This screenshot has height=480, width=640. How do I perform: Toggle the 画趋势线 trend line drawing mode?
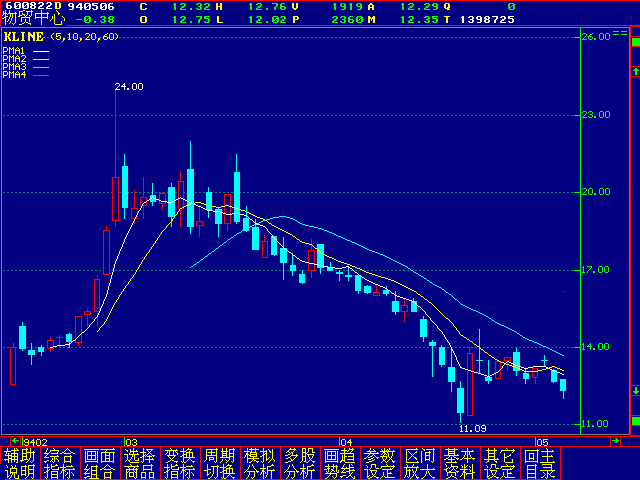tap(340, 463)
